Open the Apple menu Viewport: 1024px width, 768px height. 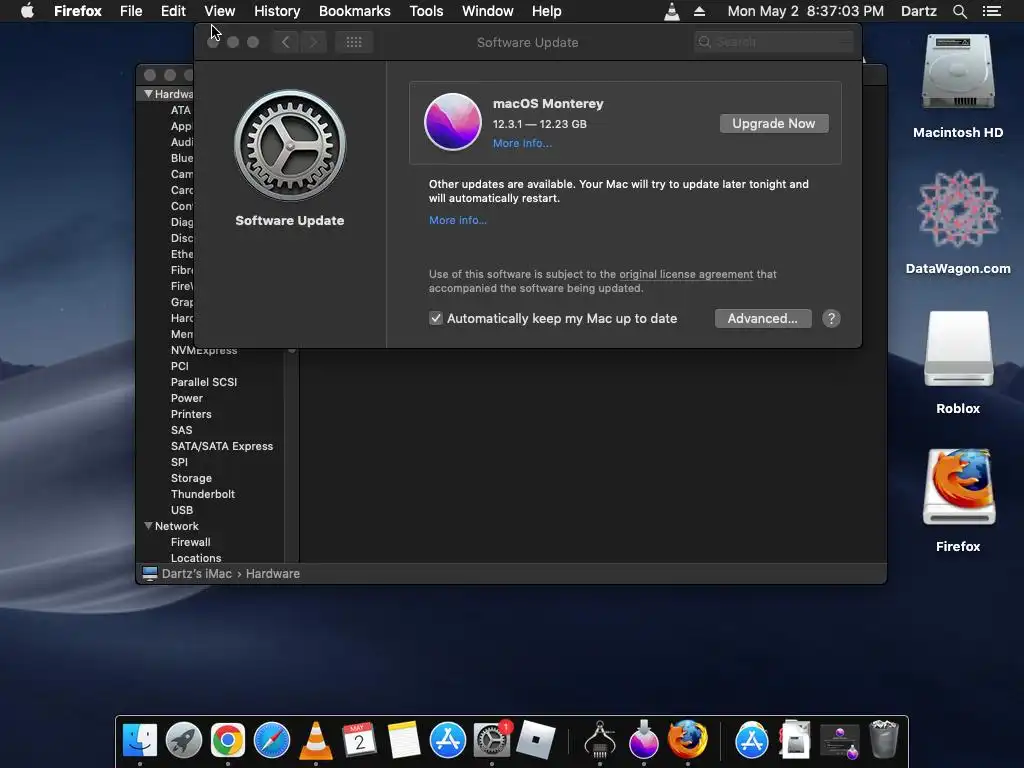tap(27, 11)
